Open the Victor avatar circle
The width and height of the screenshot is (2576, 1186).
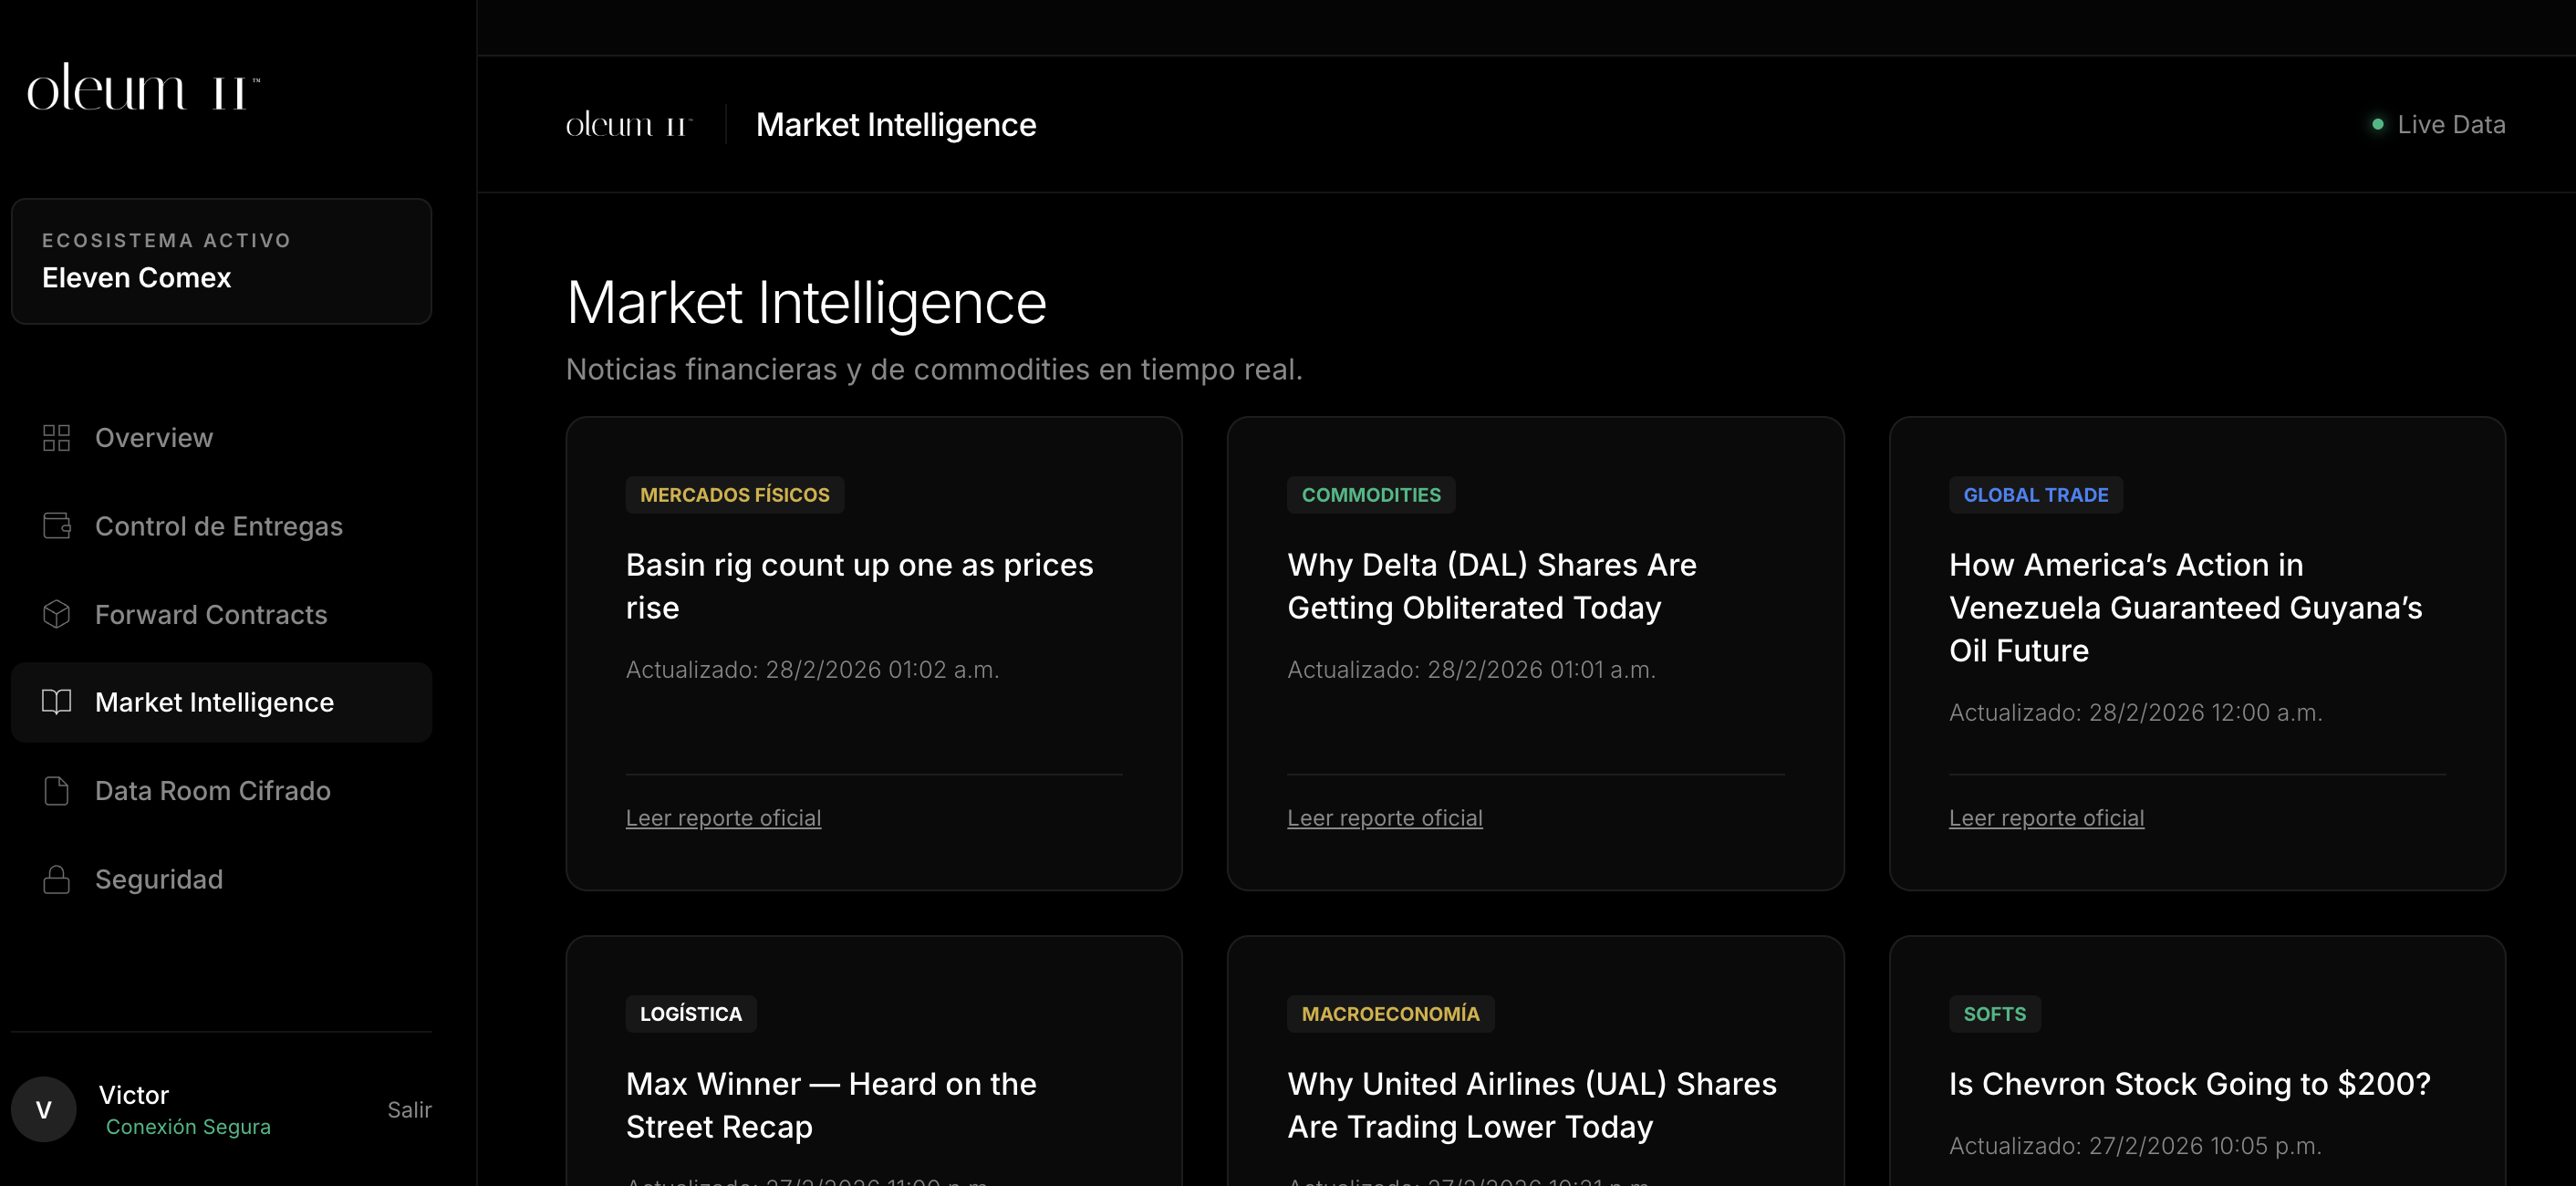pyautogui.click(x=43, y=1109)
